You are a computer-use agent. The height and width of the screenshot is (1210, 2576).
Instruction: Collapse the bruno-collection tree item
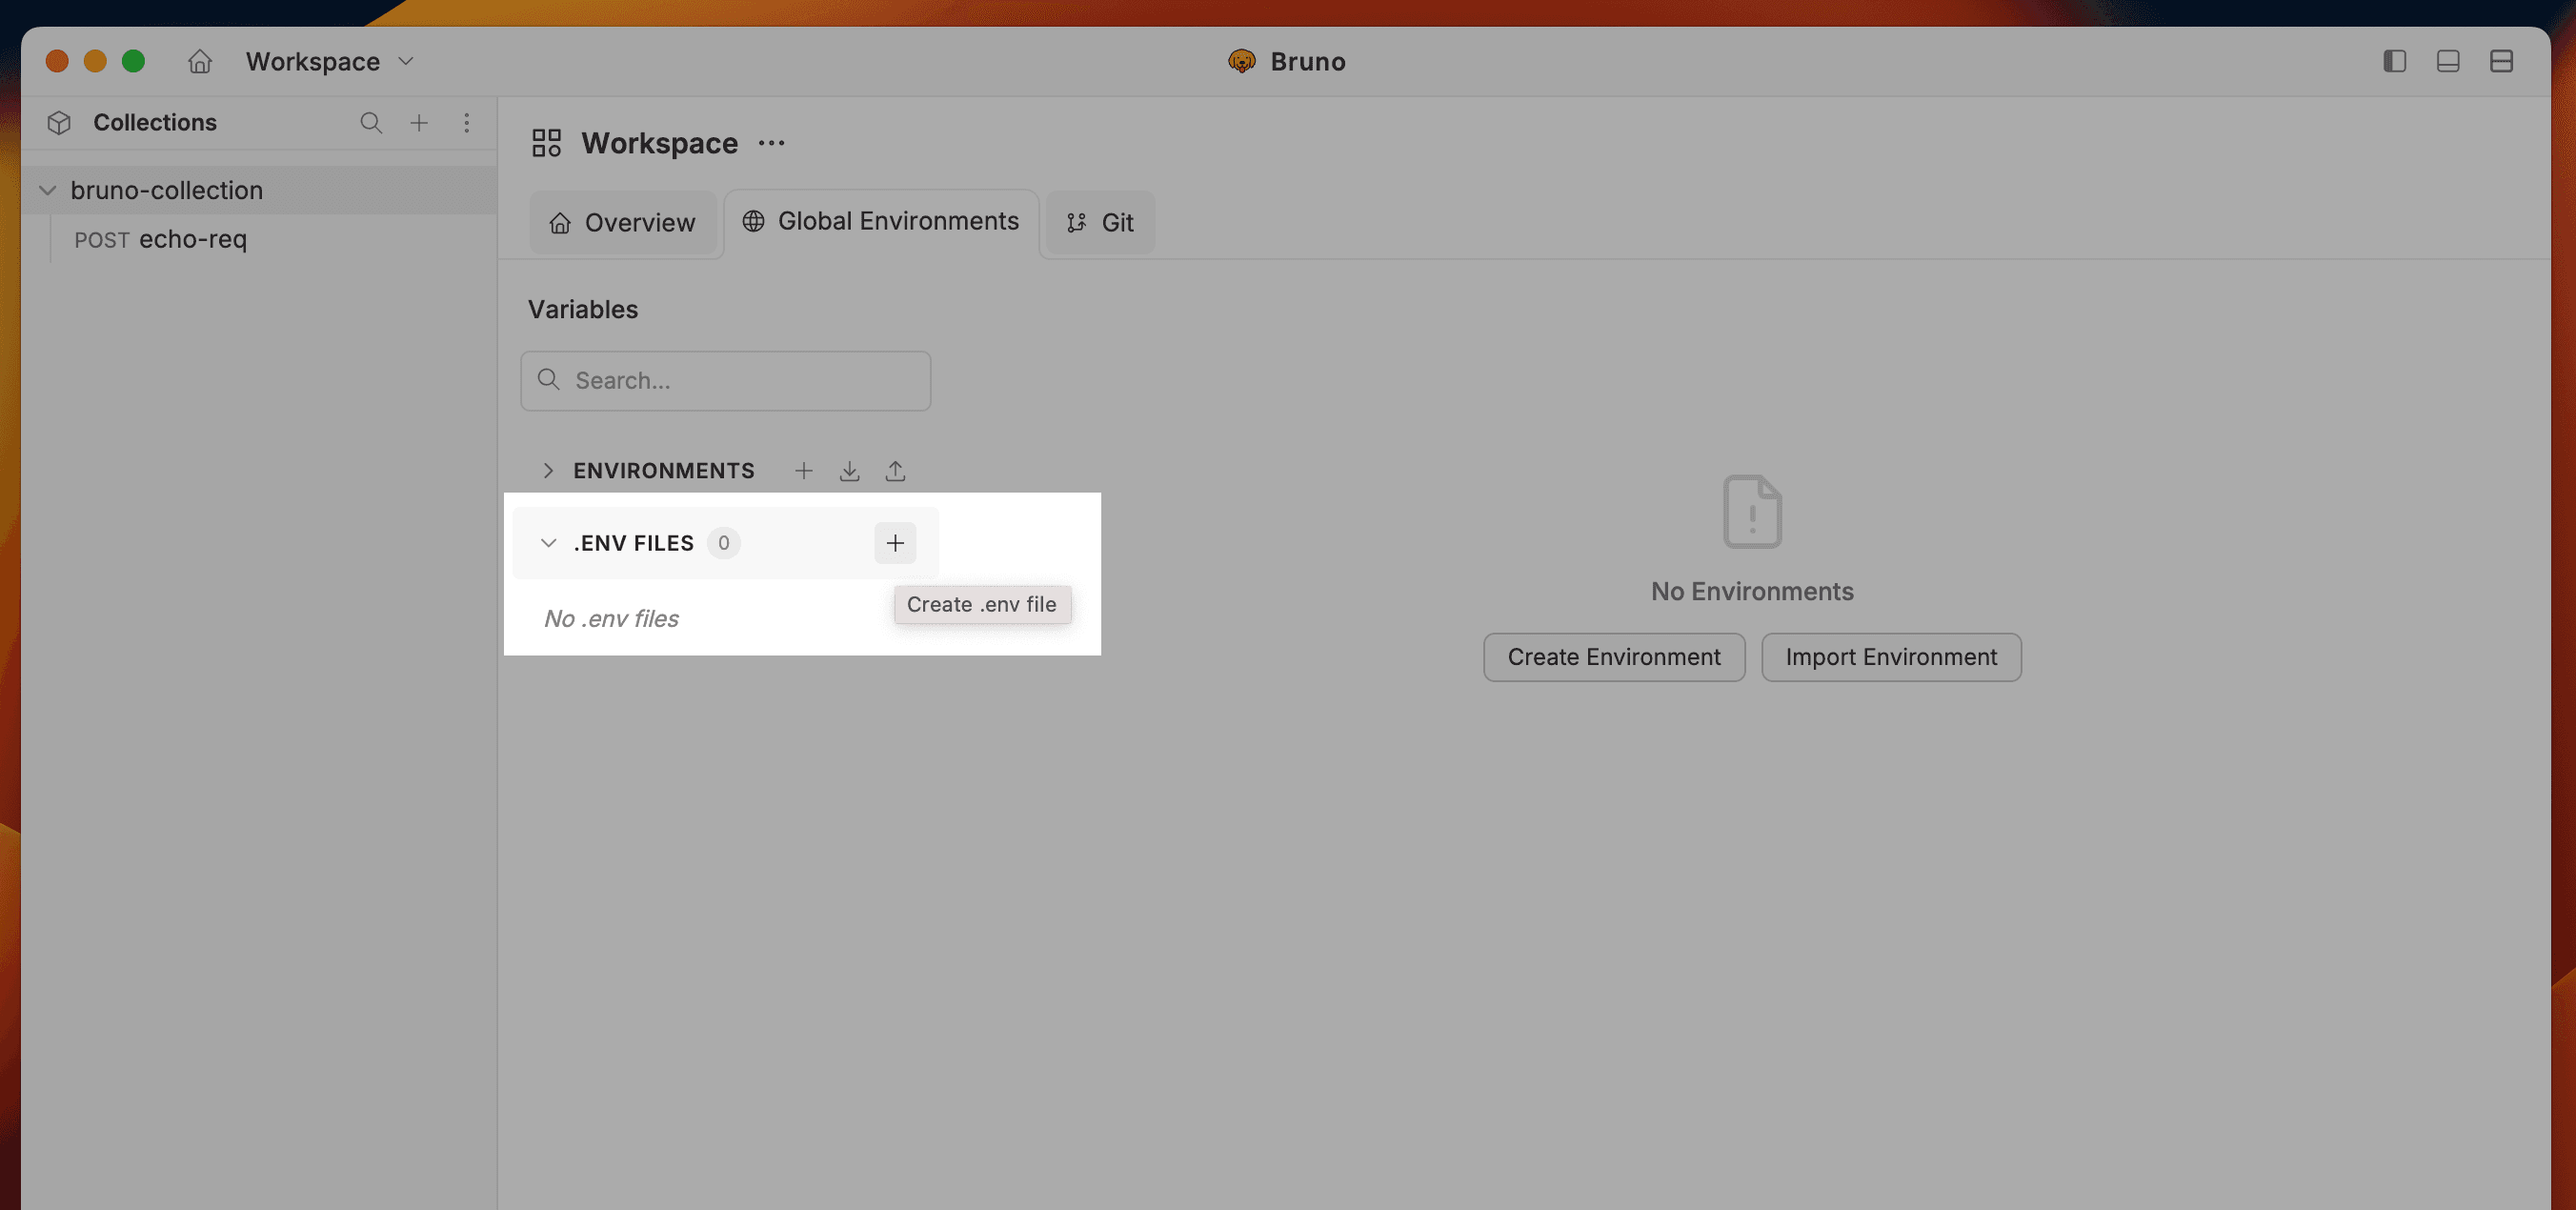coord(47,190)
